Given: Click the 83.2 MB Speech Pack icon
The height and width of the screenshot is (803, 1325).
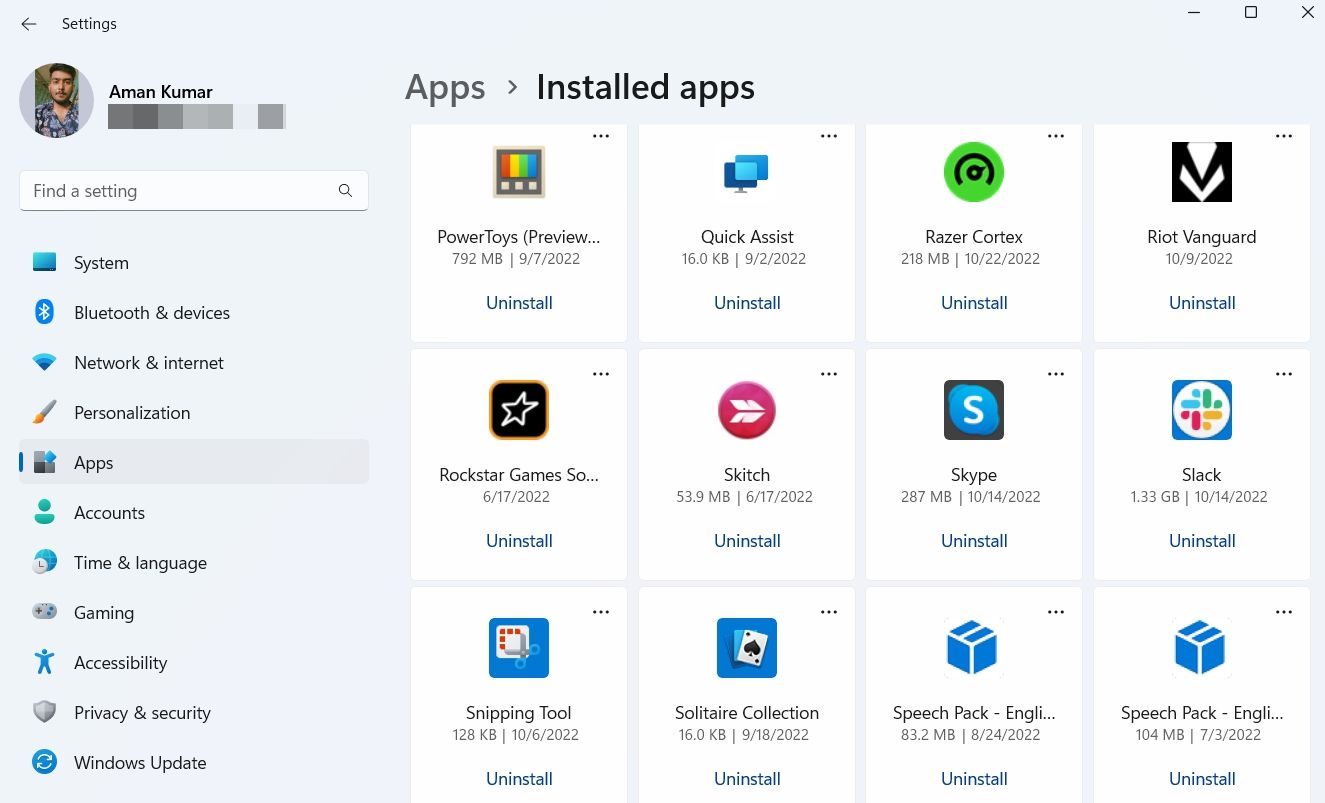Looking at the screenshot, I should [974, 648].
